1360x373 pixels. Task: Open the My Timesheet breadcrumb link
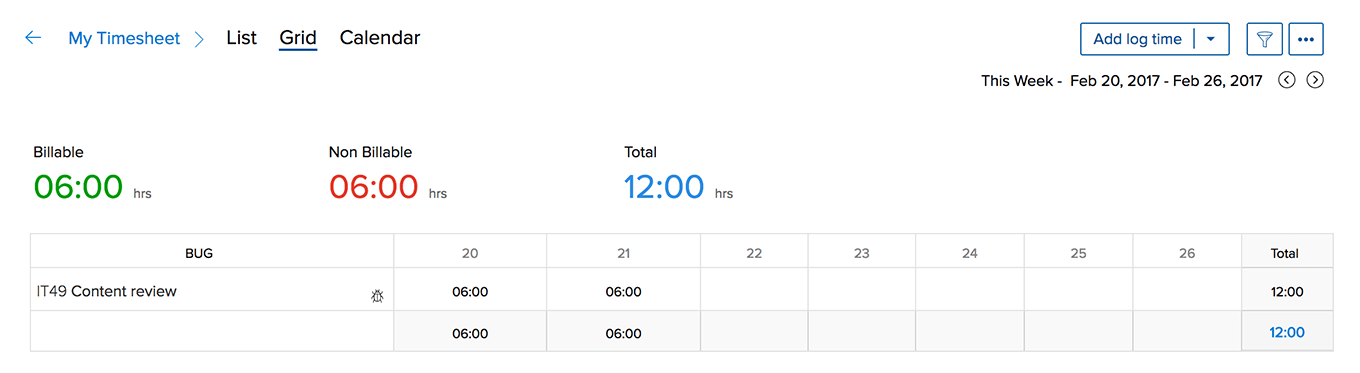pyautogui.click(x=124, y=38)
